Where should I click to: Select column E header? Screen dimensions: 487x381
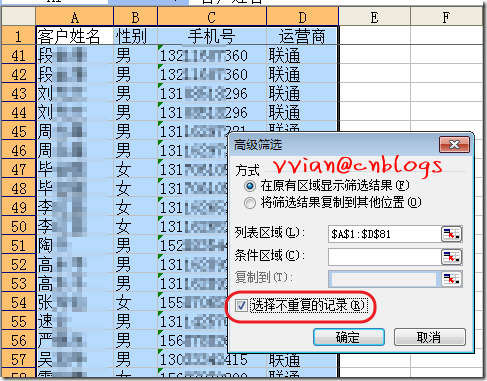point(375,17)
